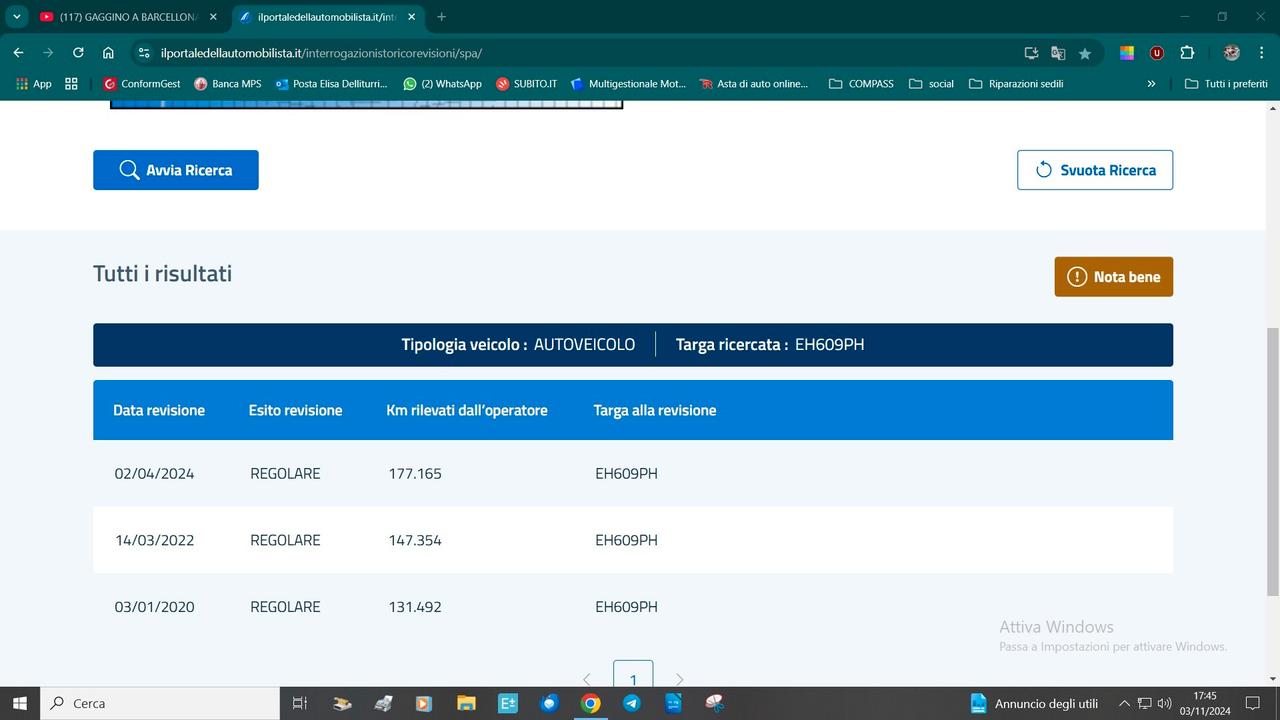Select the ilportaledellautomobilista.it tab
The height and width of the screenshot is (720, 1280).
click(327, 17)
